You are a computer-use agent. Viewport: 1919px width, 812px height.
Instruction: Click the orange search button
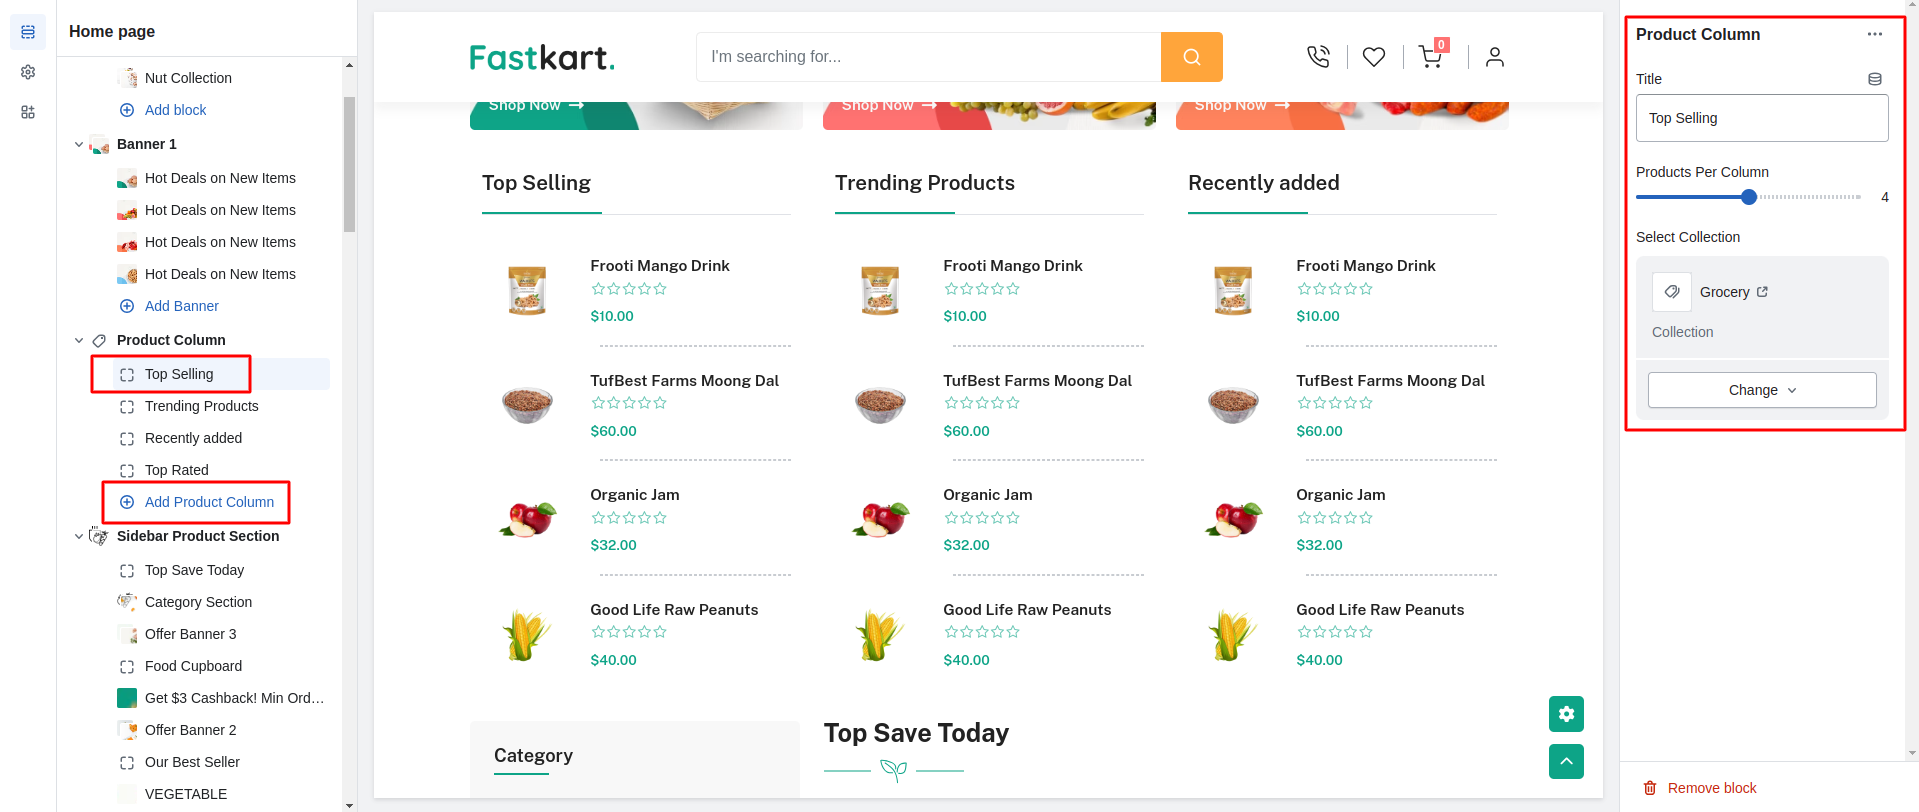click(1191, 57)
